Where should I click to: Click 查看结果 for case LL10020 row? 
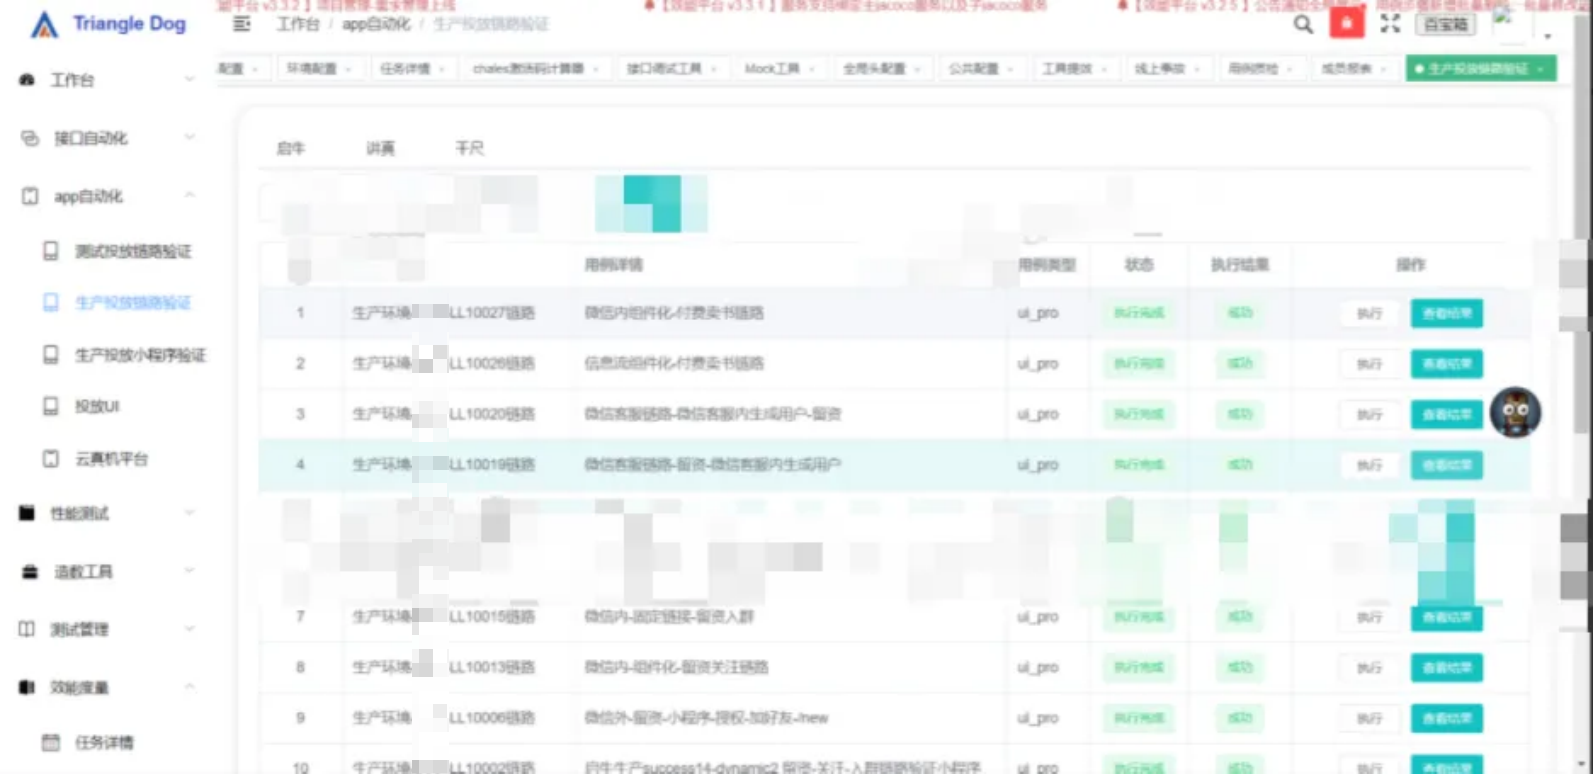[x=1446, y=414]
